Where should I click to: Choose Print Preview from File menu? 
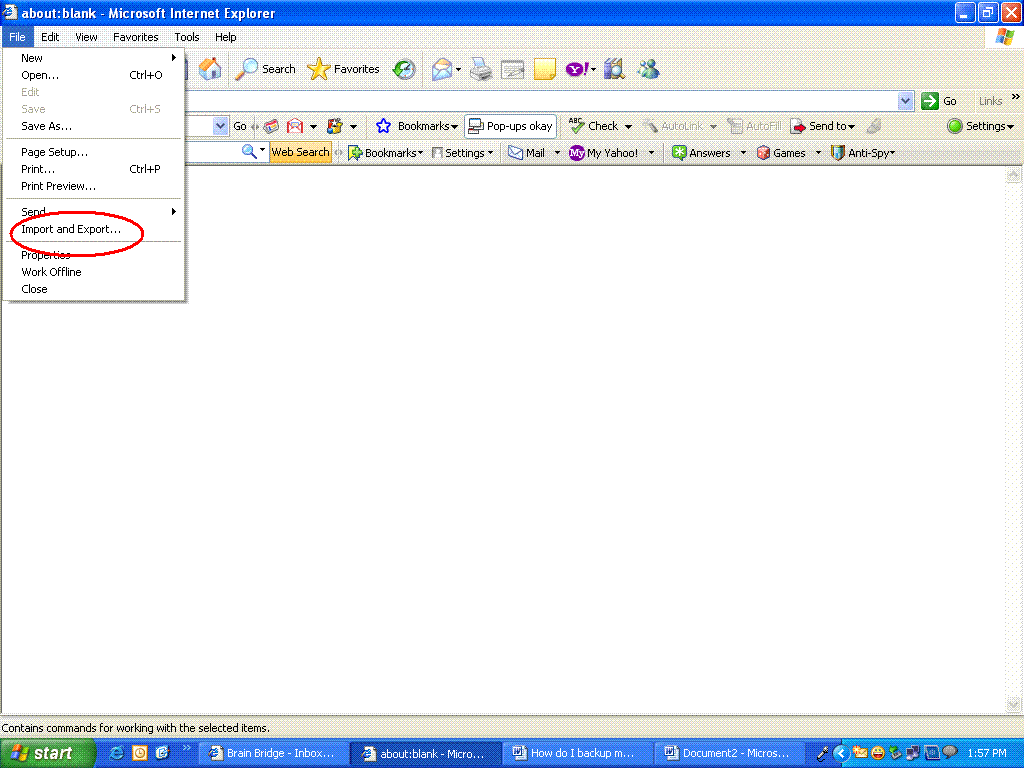(58, 186)
